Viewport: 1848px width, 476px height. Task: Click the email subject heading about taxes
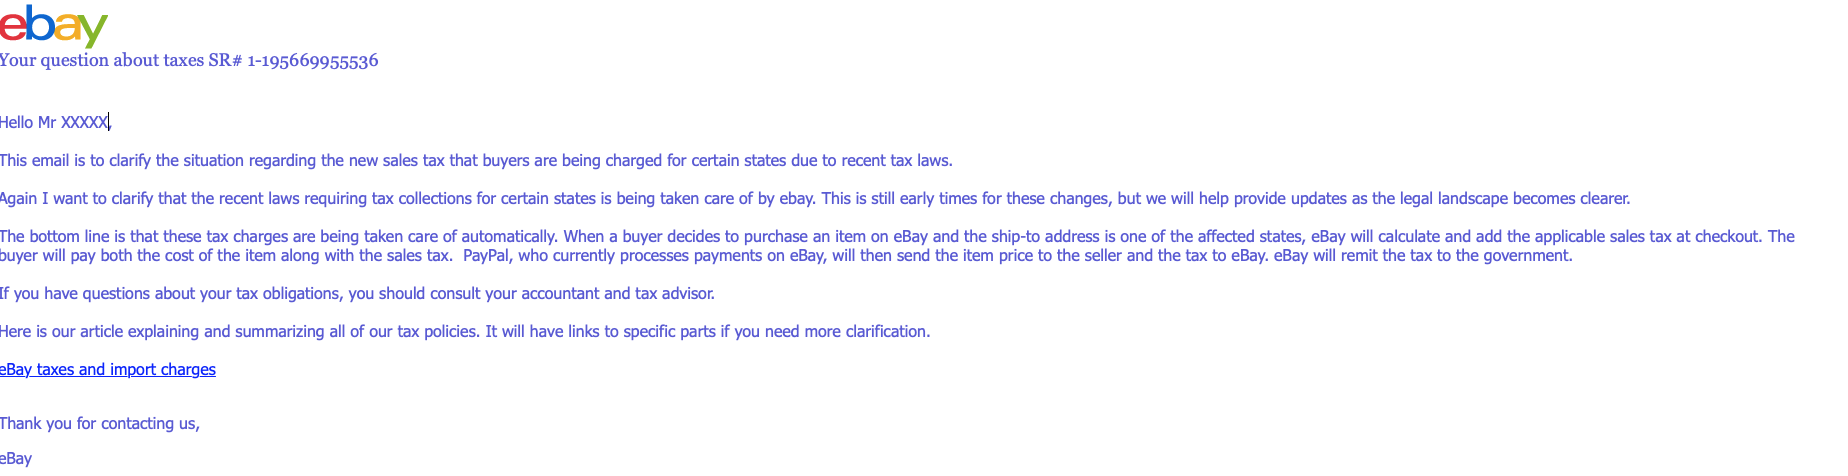[189, 60]
